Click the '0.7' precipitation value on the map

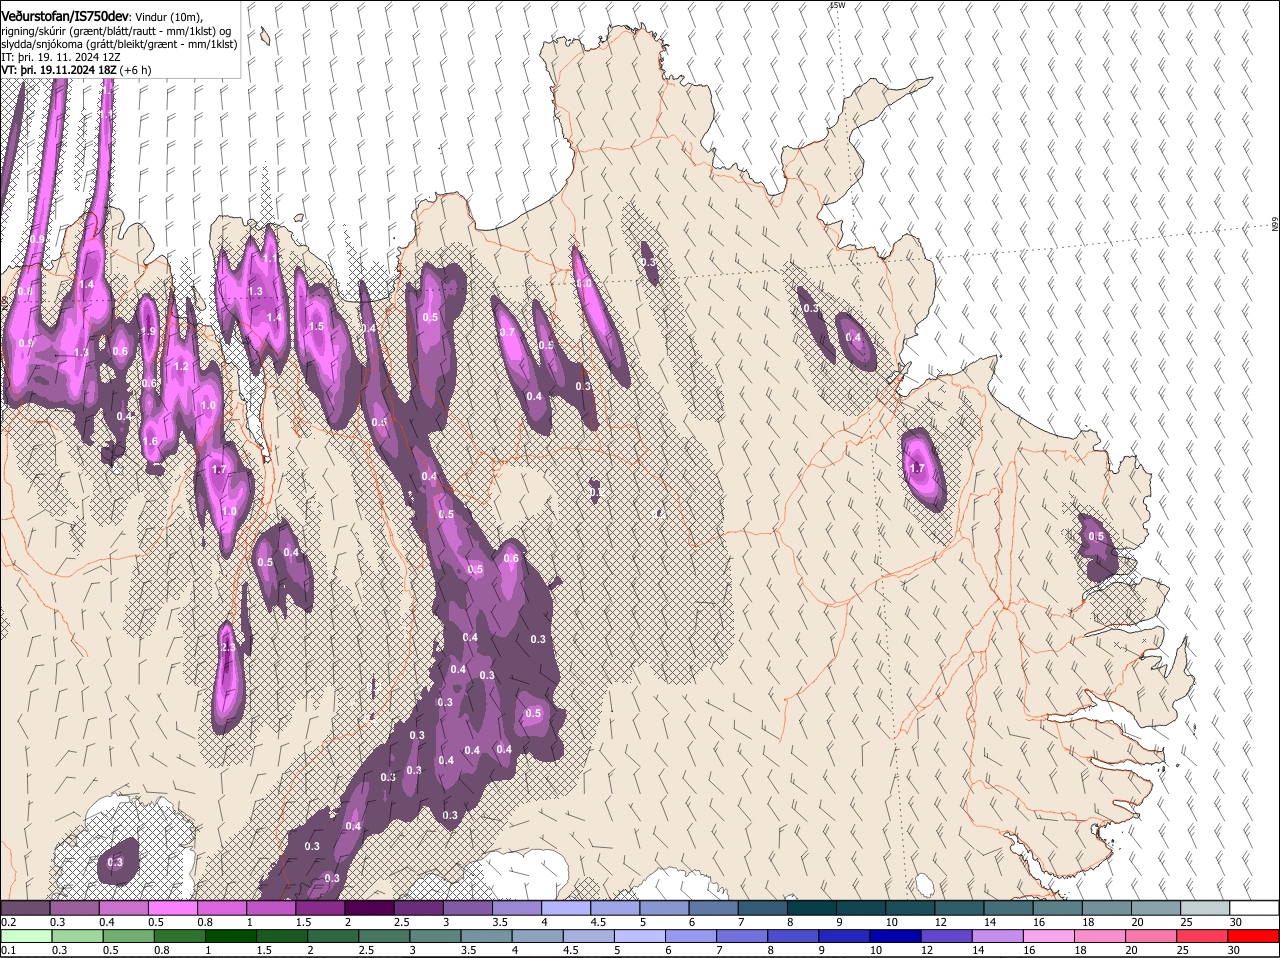coord(507,332)
